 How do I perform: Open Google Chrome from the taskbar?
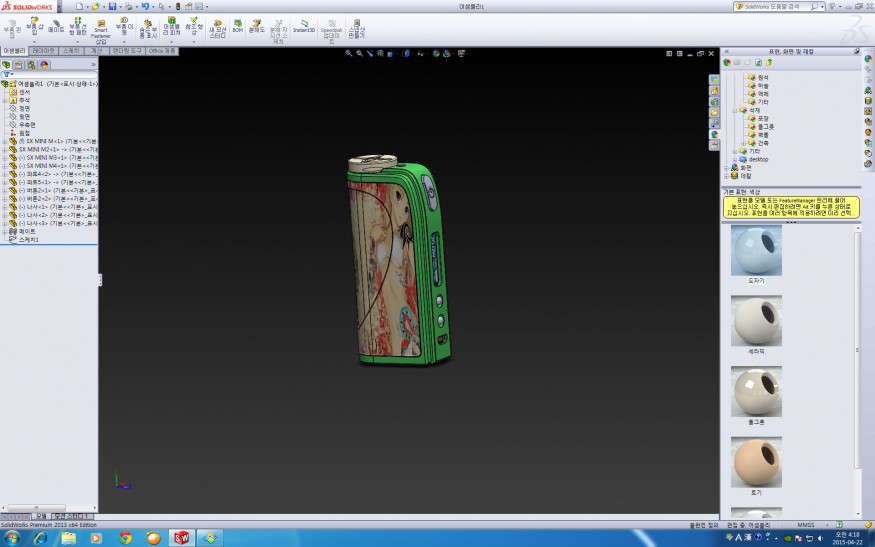tap(126, 538)
